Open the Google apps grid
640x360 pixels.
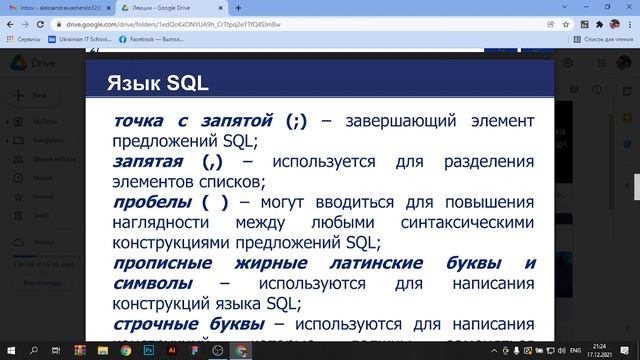(601, 63)
